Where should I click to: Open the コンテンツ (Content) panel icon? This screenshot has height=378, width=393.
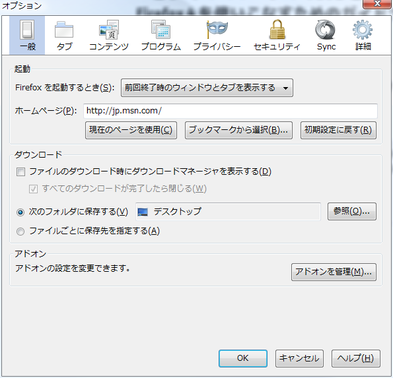point(109,35)
